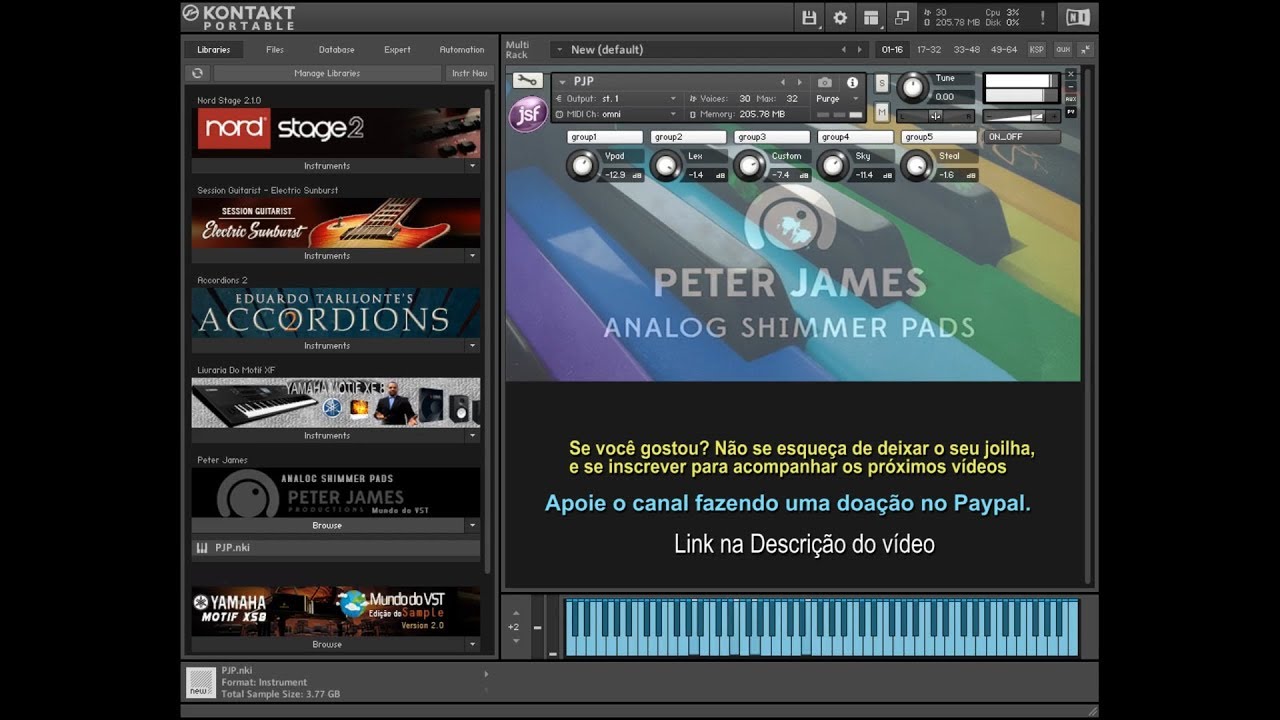Click the jsf round logo icon
Image resolution: width=1280 pixels, height=720 pixels.
pos(527,115)
